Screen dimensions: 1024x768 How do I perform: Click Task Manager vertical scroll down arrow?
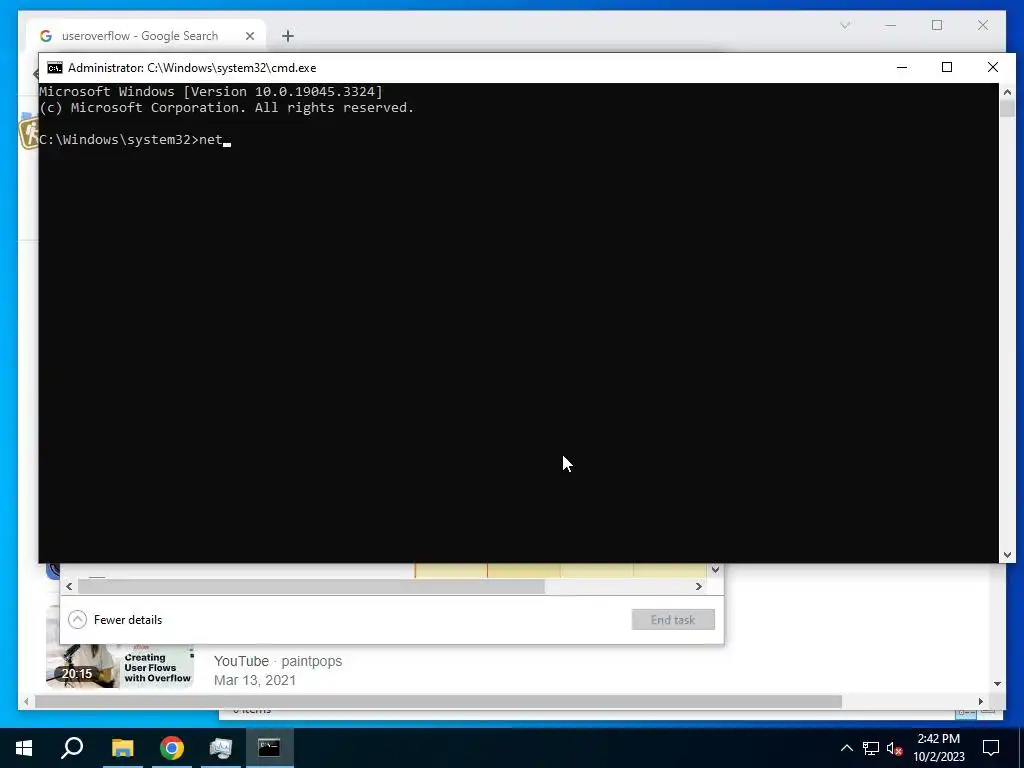coord(715,570)
